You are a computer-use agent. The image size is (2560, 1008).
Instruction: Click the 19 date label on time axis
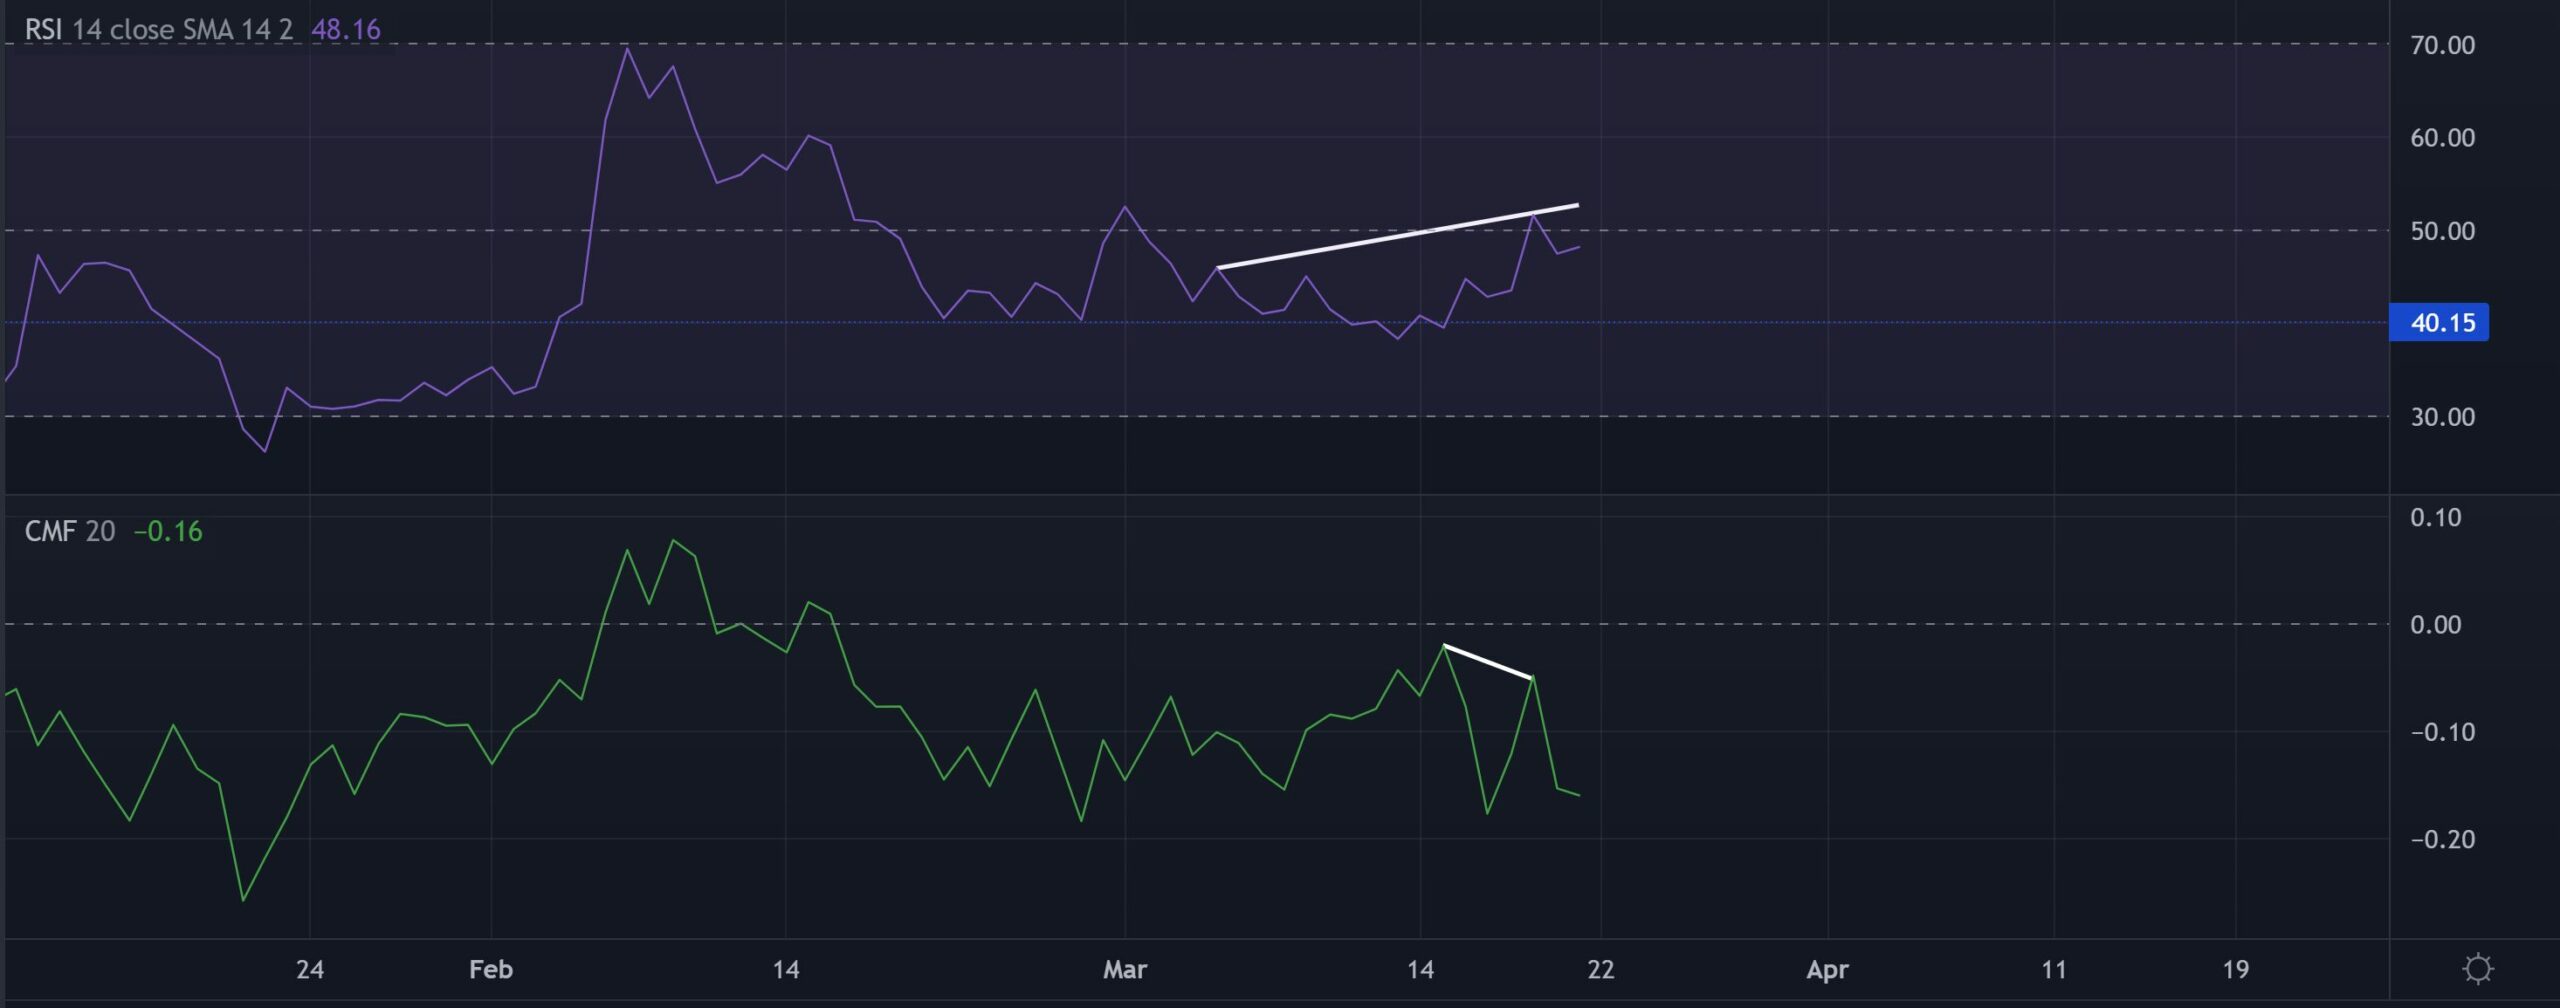click(x=2236, y=969)
